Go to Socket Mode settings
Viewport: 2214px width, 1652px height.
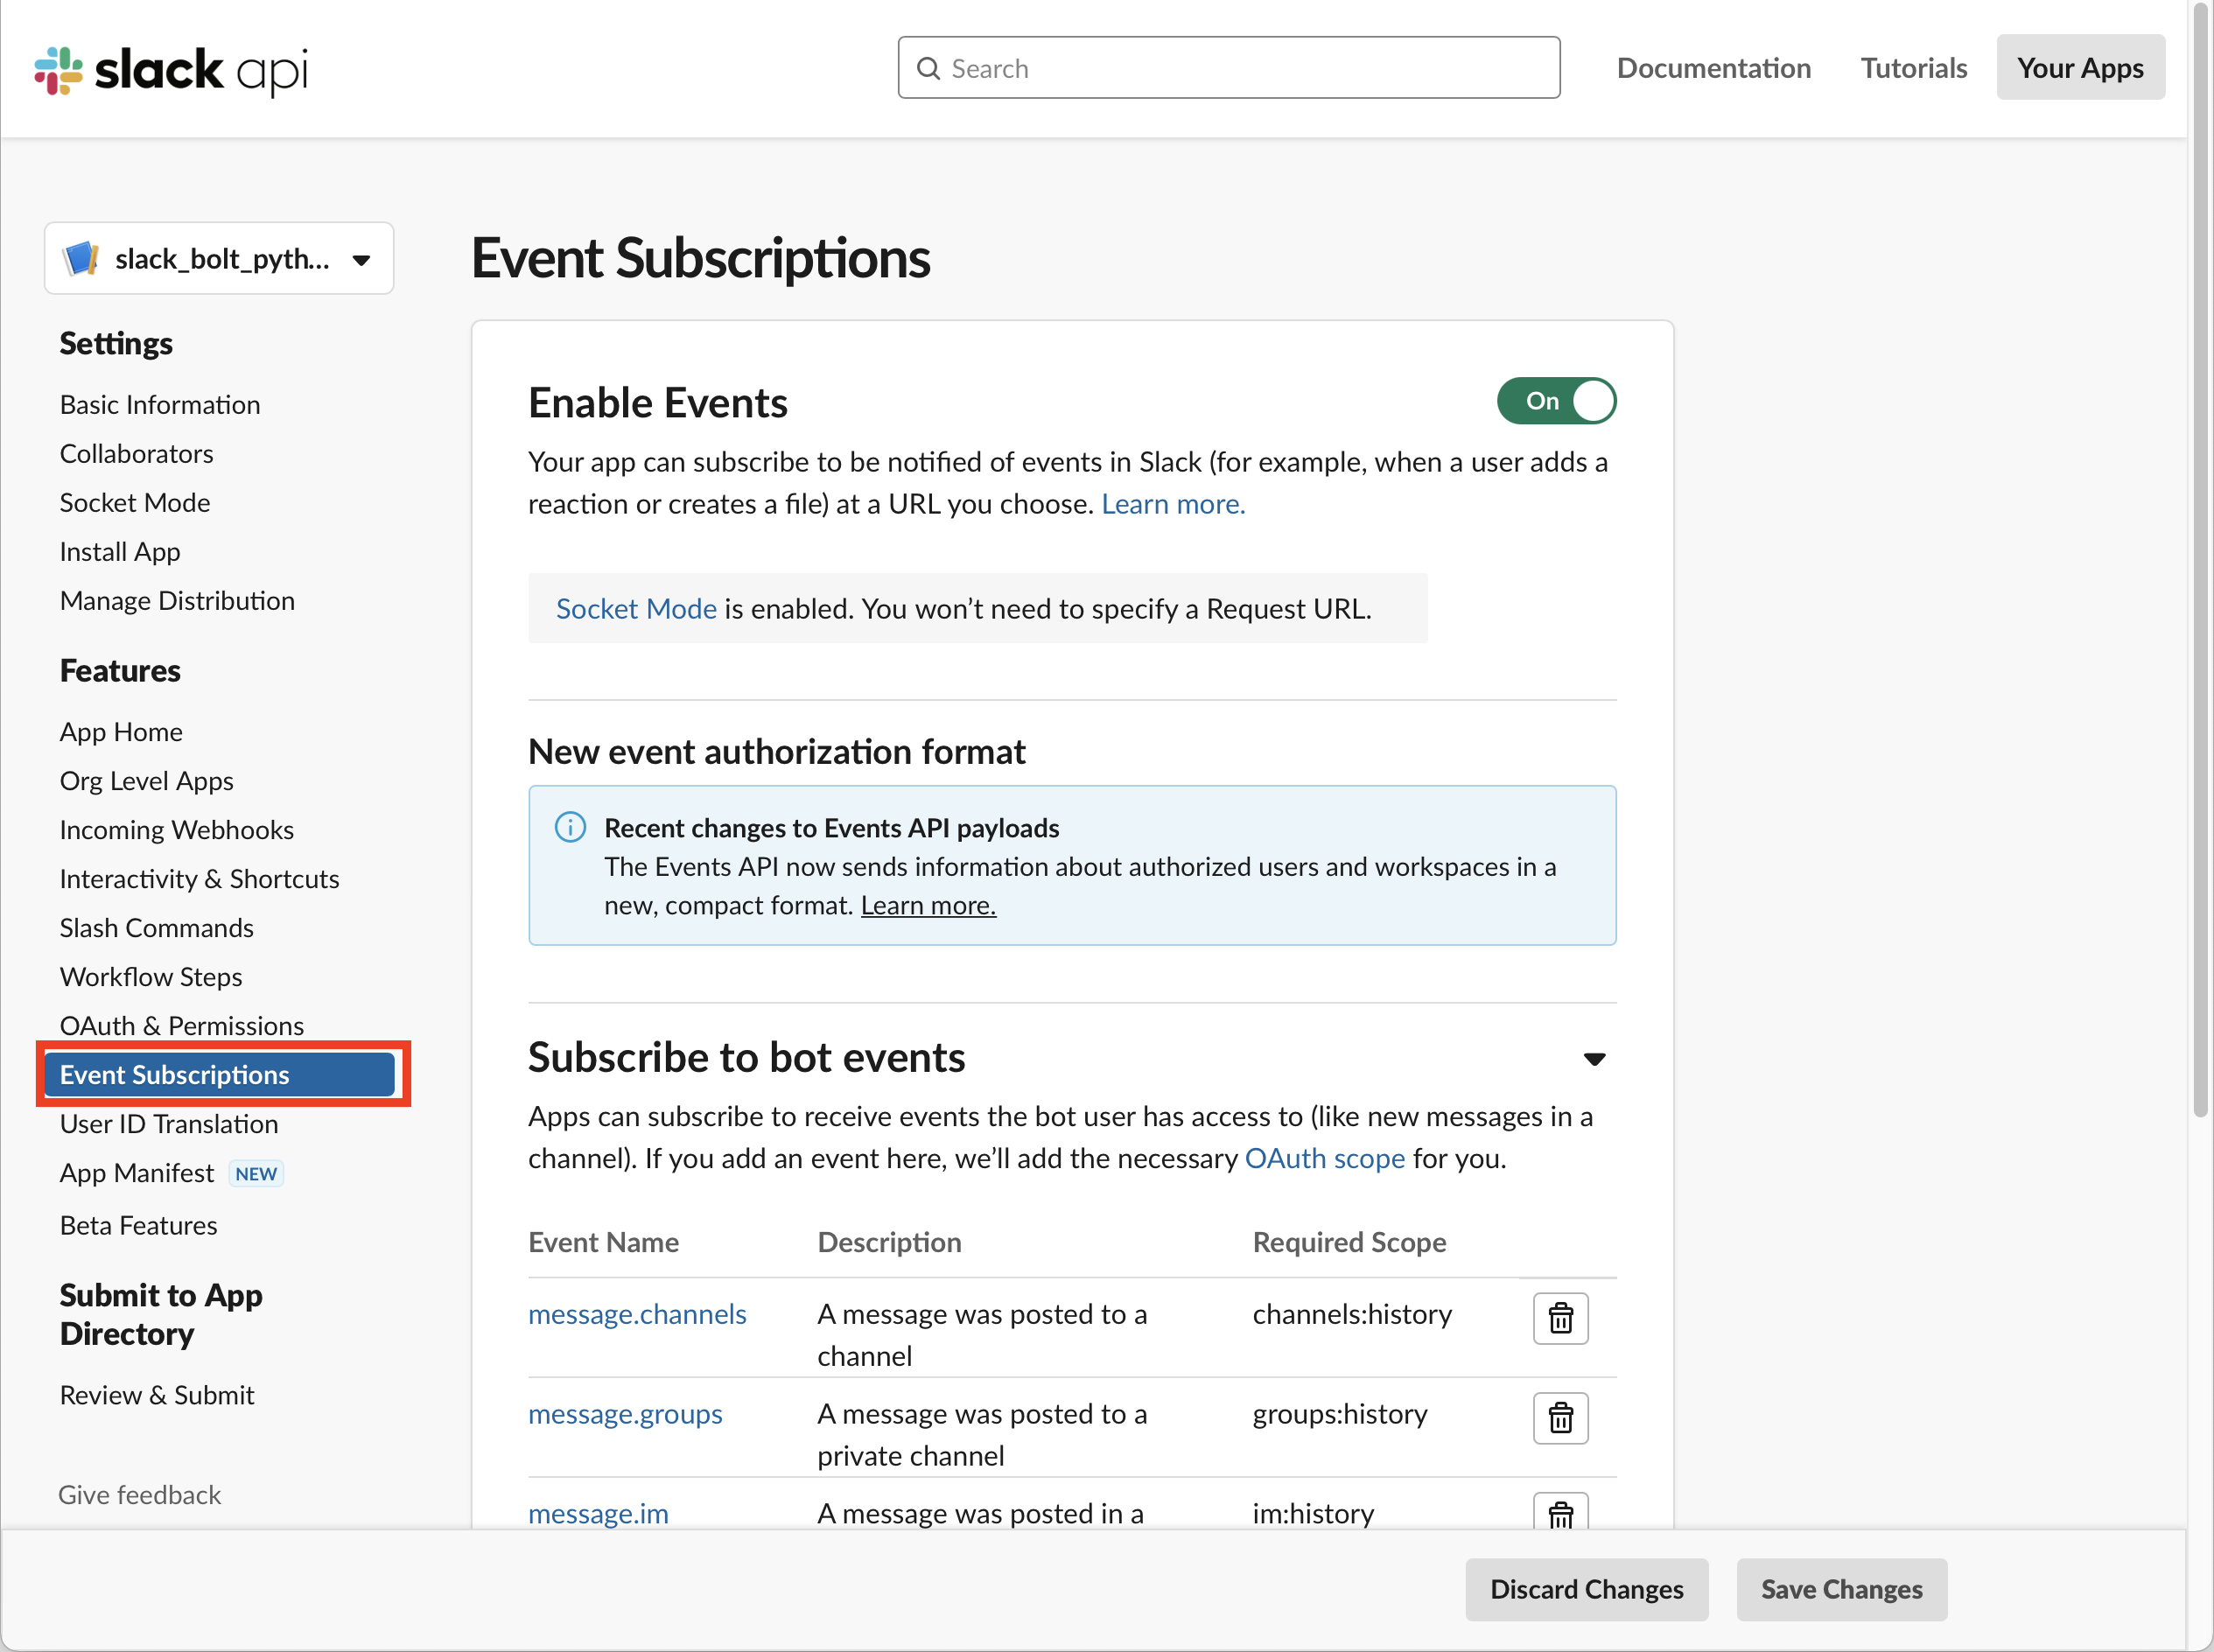point(135,503)
